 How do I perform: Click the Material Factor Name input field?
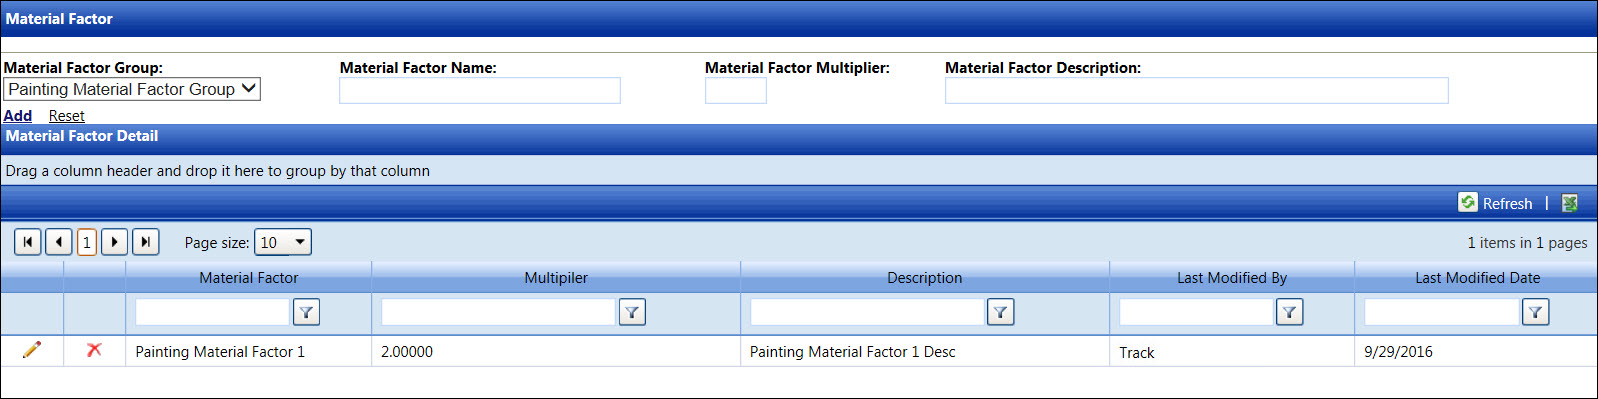(480, 90)
